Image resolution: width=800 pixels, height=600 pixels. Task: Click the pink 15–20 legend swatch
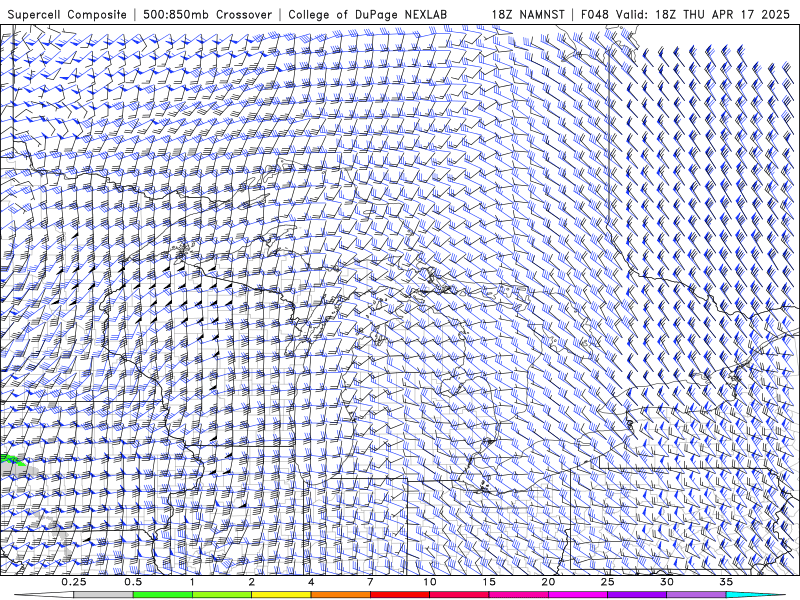point(518,595)
